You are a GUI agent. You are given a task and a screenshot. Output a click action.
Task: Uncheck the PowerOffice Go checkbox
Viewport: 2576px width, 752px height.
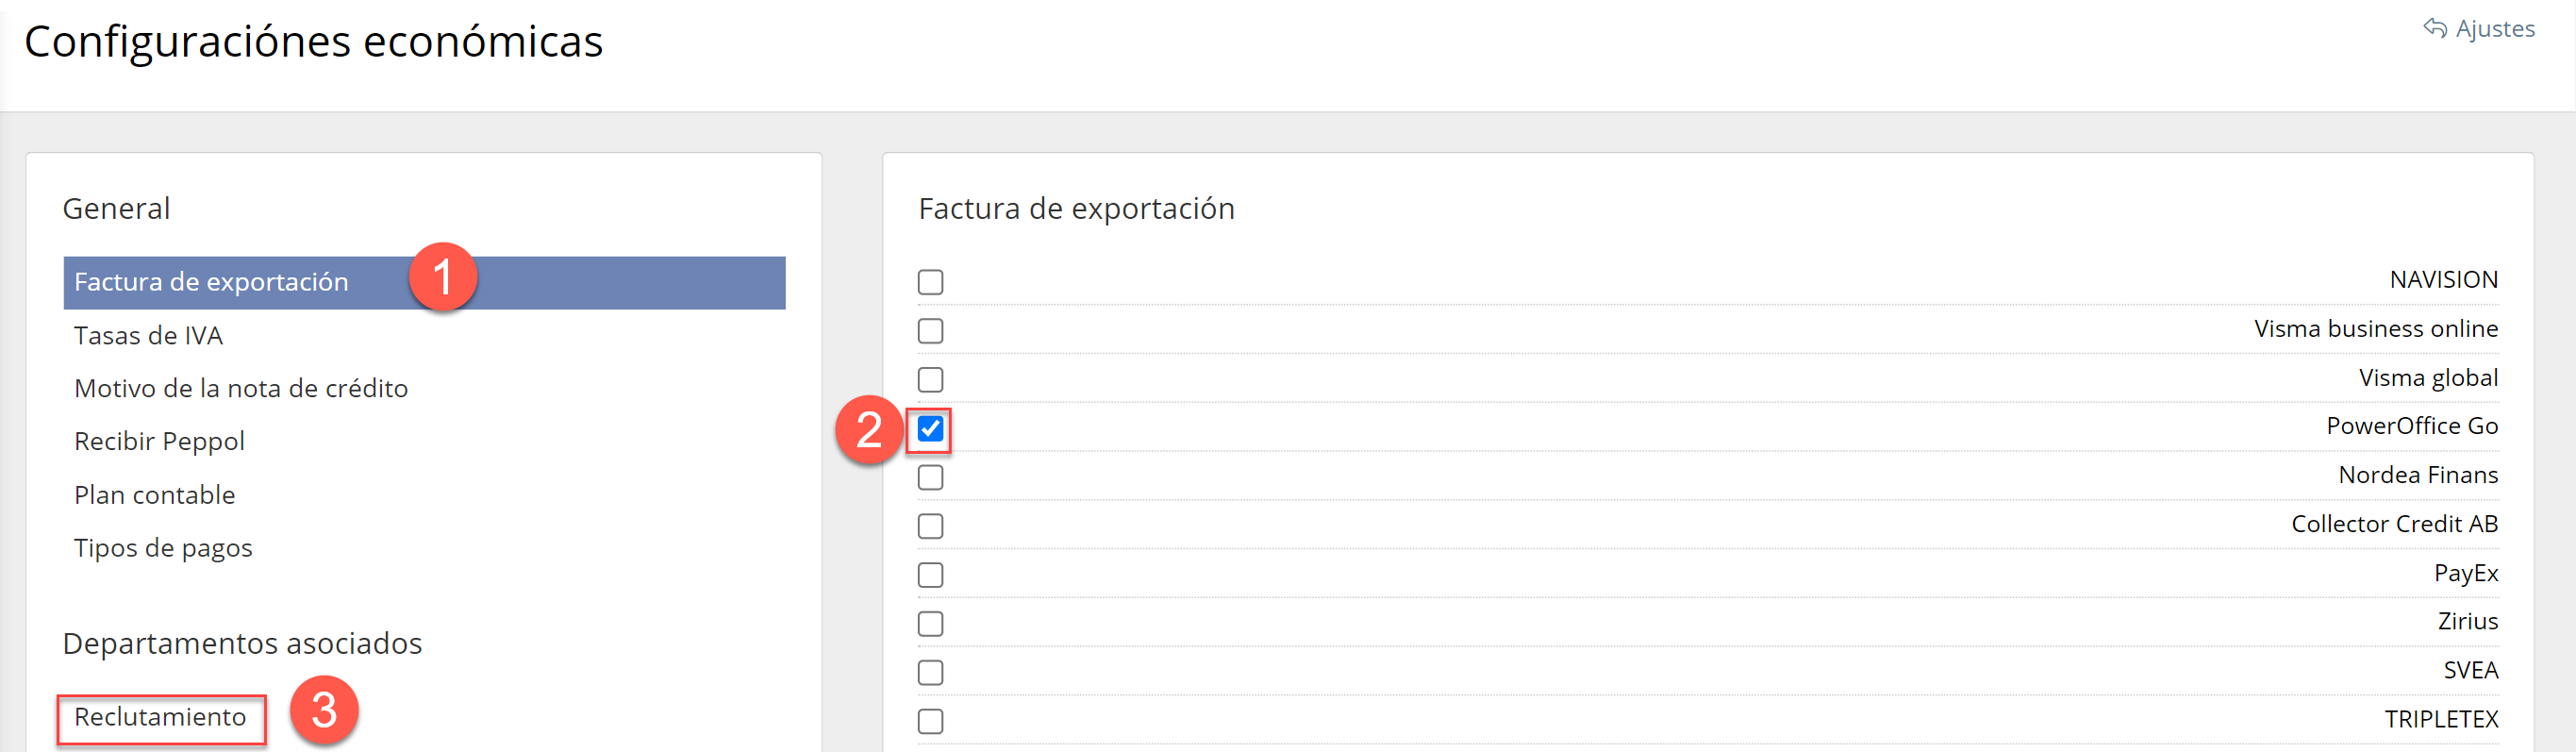[x=930, y=429]
